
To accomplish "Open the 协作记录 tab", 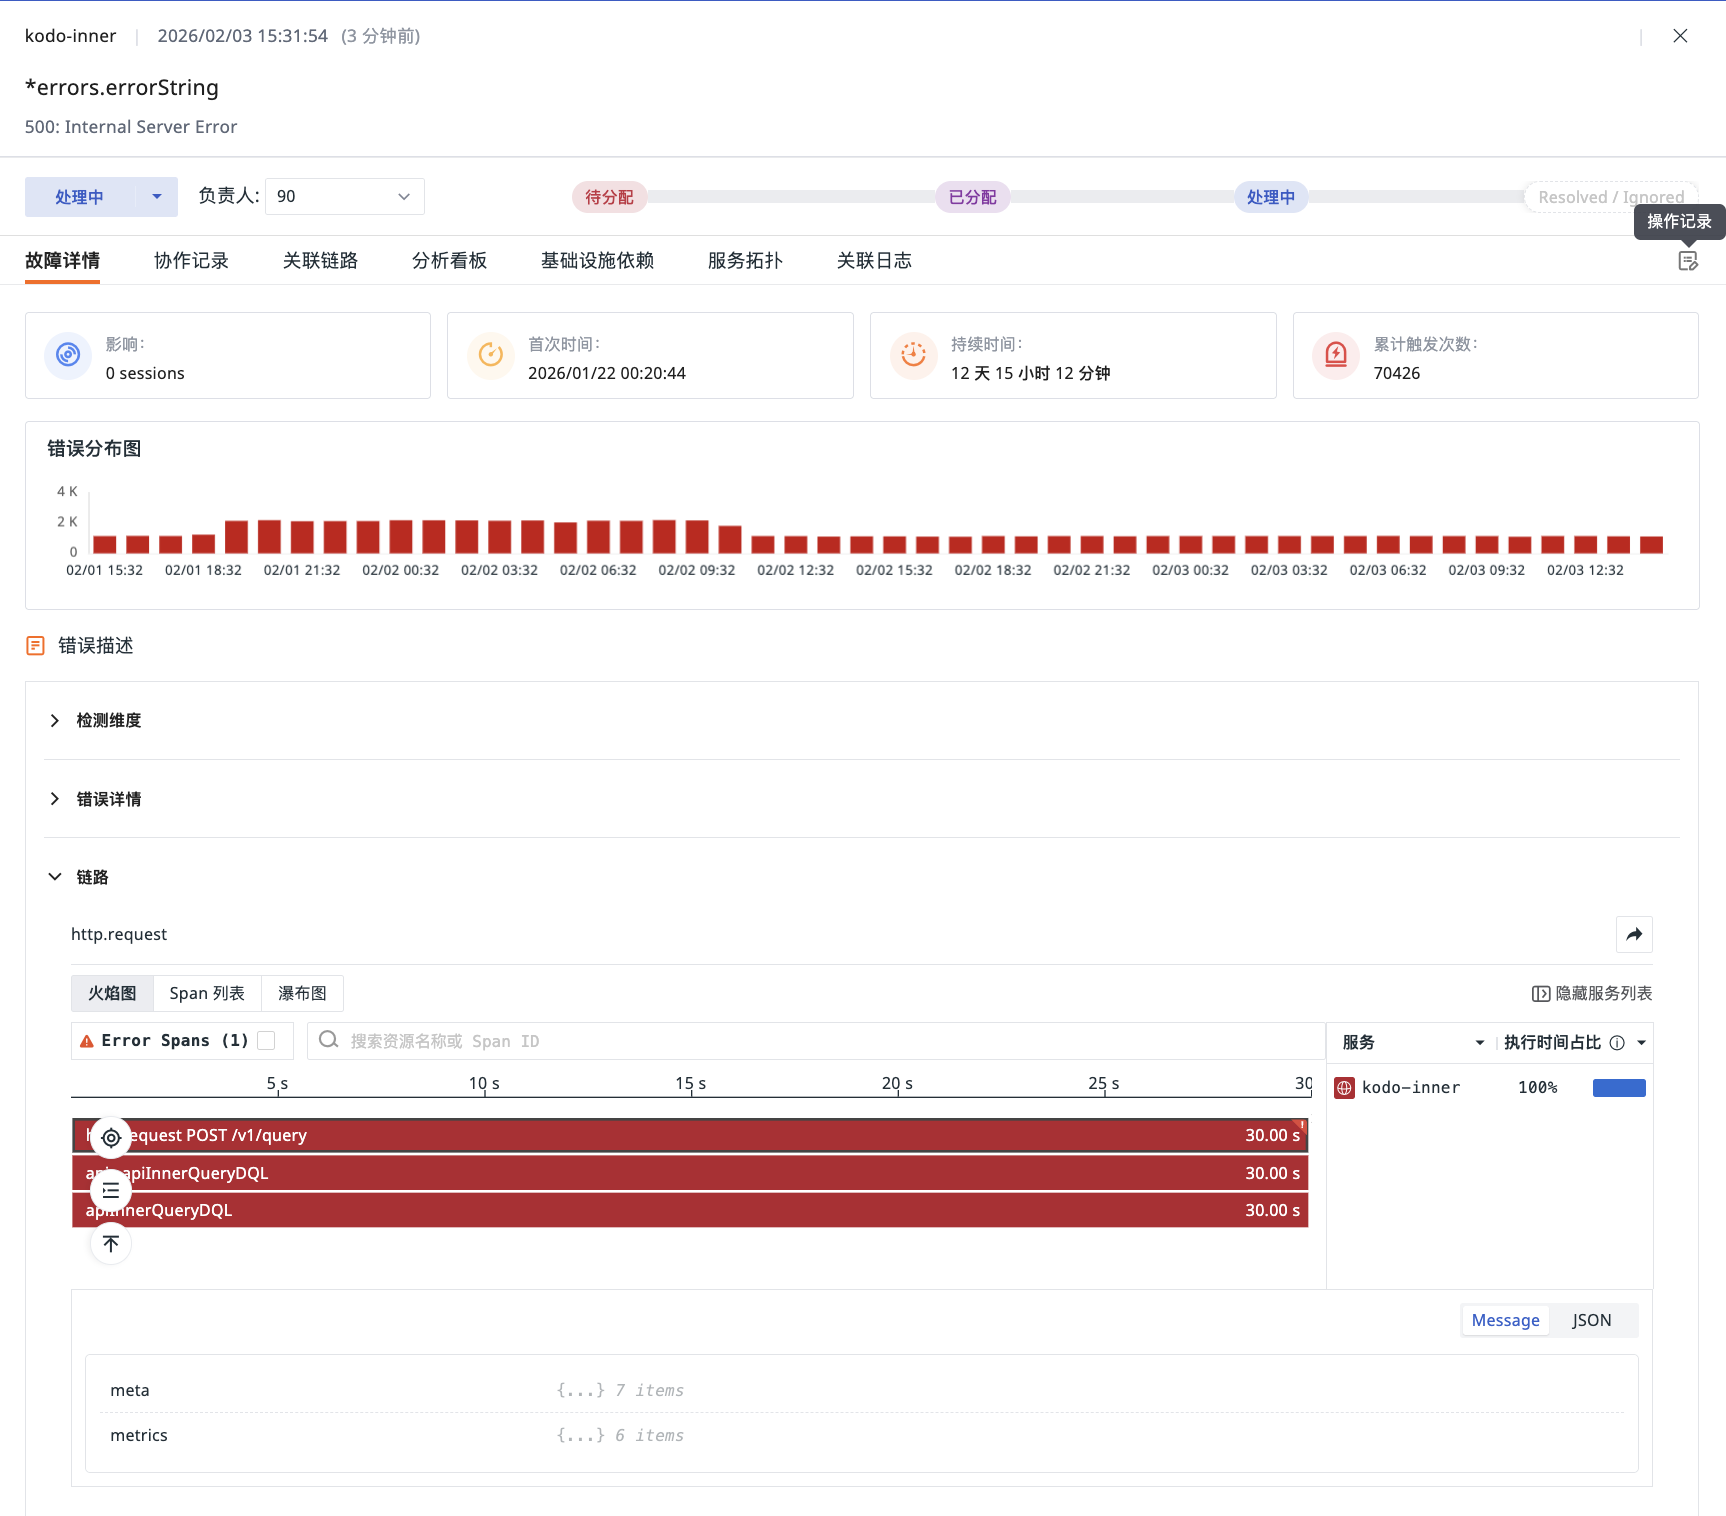I will 191,261.
